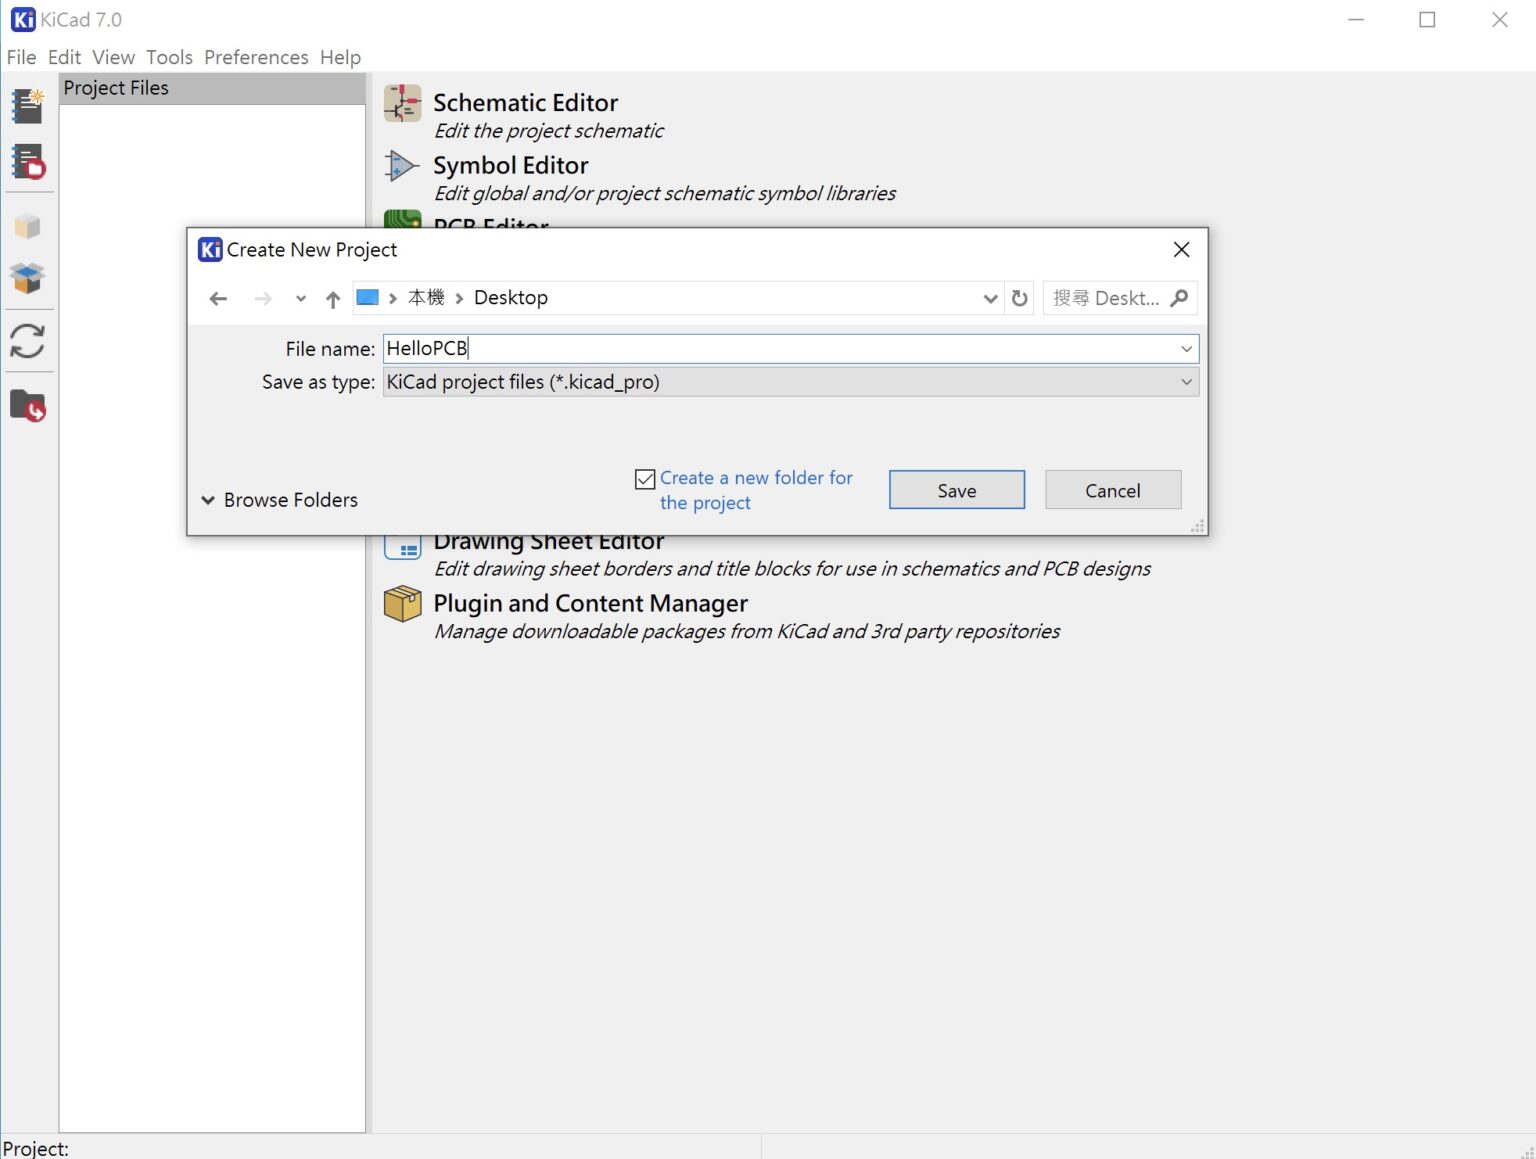Screen dimensions: 1536x1159
Task: Open Plugin and Content Manager via its box icon
Action: coord(403,604)
